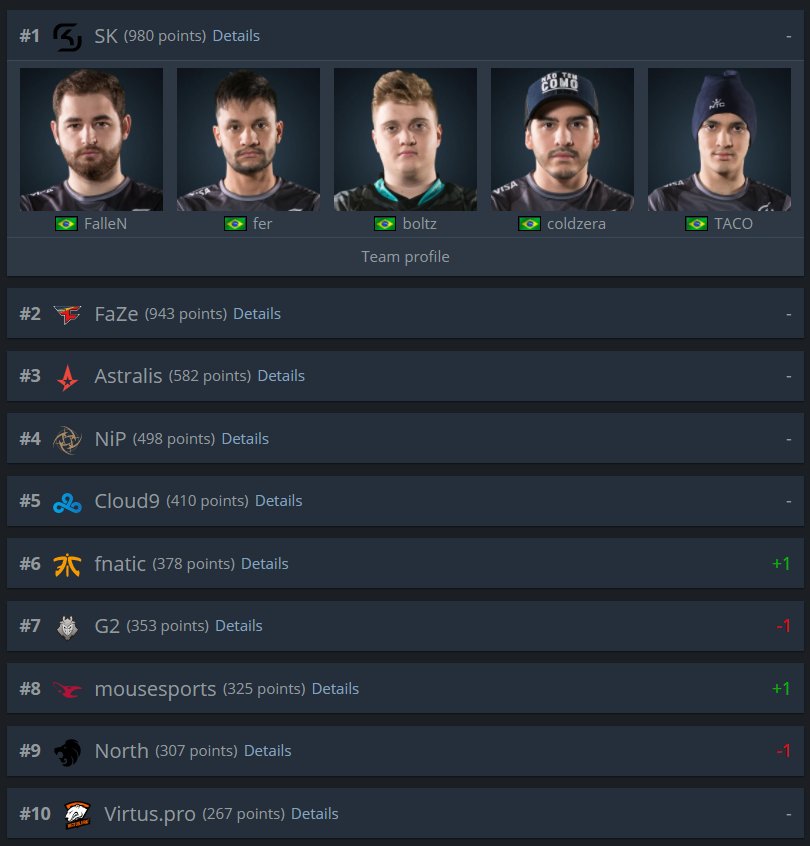Open Details link for mousesports
Image resolution: width=810 pixels, height=846 pixels.
[x=335, y=689]
